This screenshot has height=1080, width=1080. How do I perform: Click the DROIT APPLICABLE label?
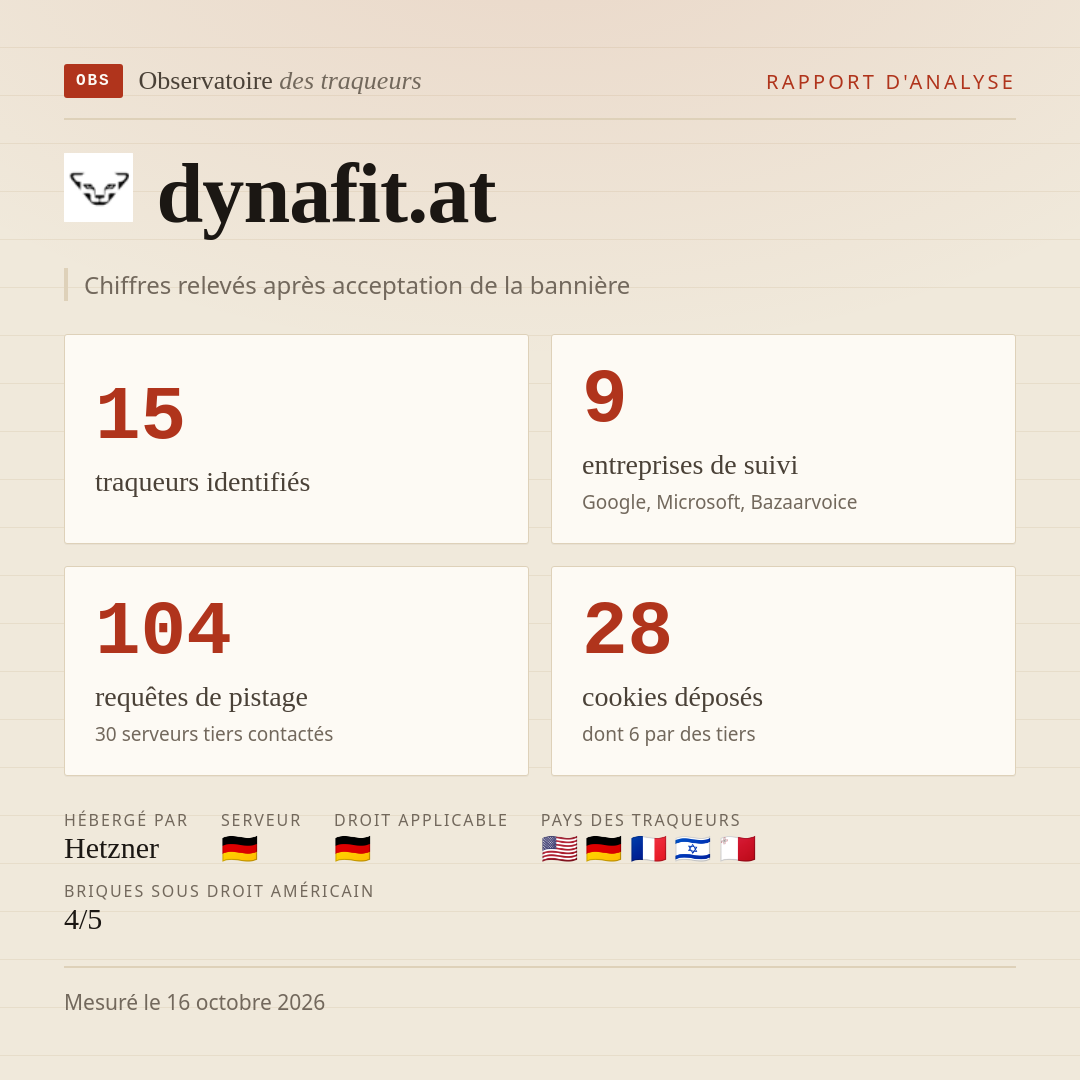(x=421, y=820)
